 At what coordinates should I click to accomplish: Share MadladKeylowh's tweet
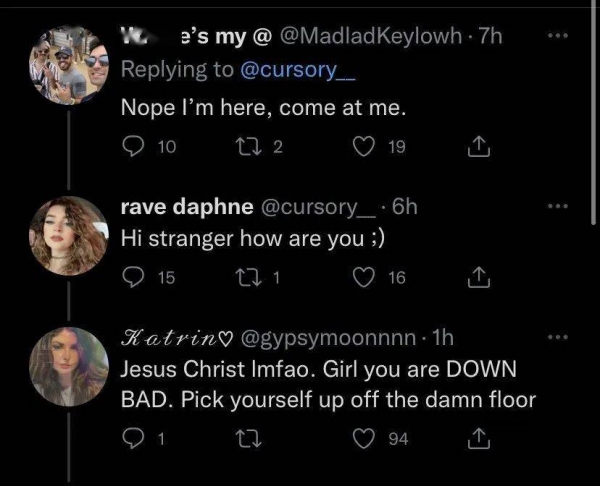[477, 146]
